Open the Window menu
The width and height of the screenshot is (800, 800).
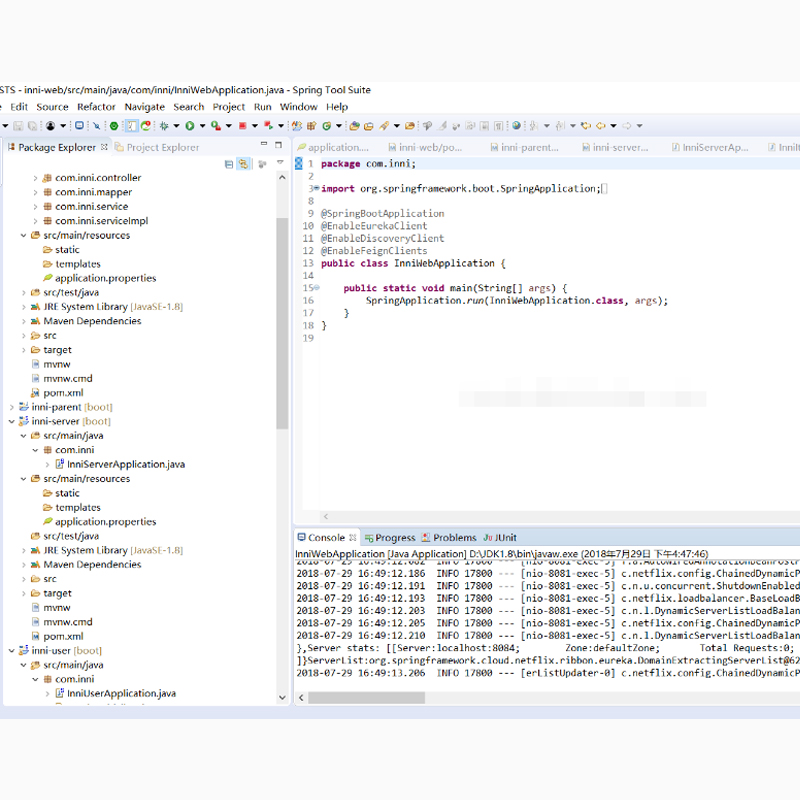(298, 107)
